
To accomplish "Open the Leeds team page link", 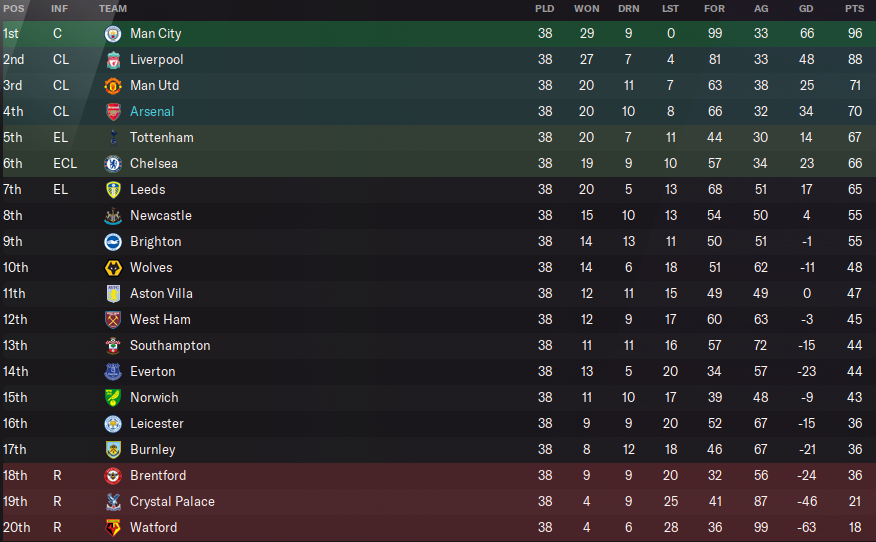I will point(148,190).
